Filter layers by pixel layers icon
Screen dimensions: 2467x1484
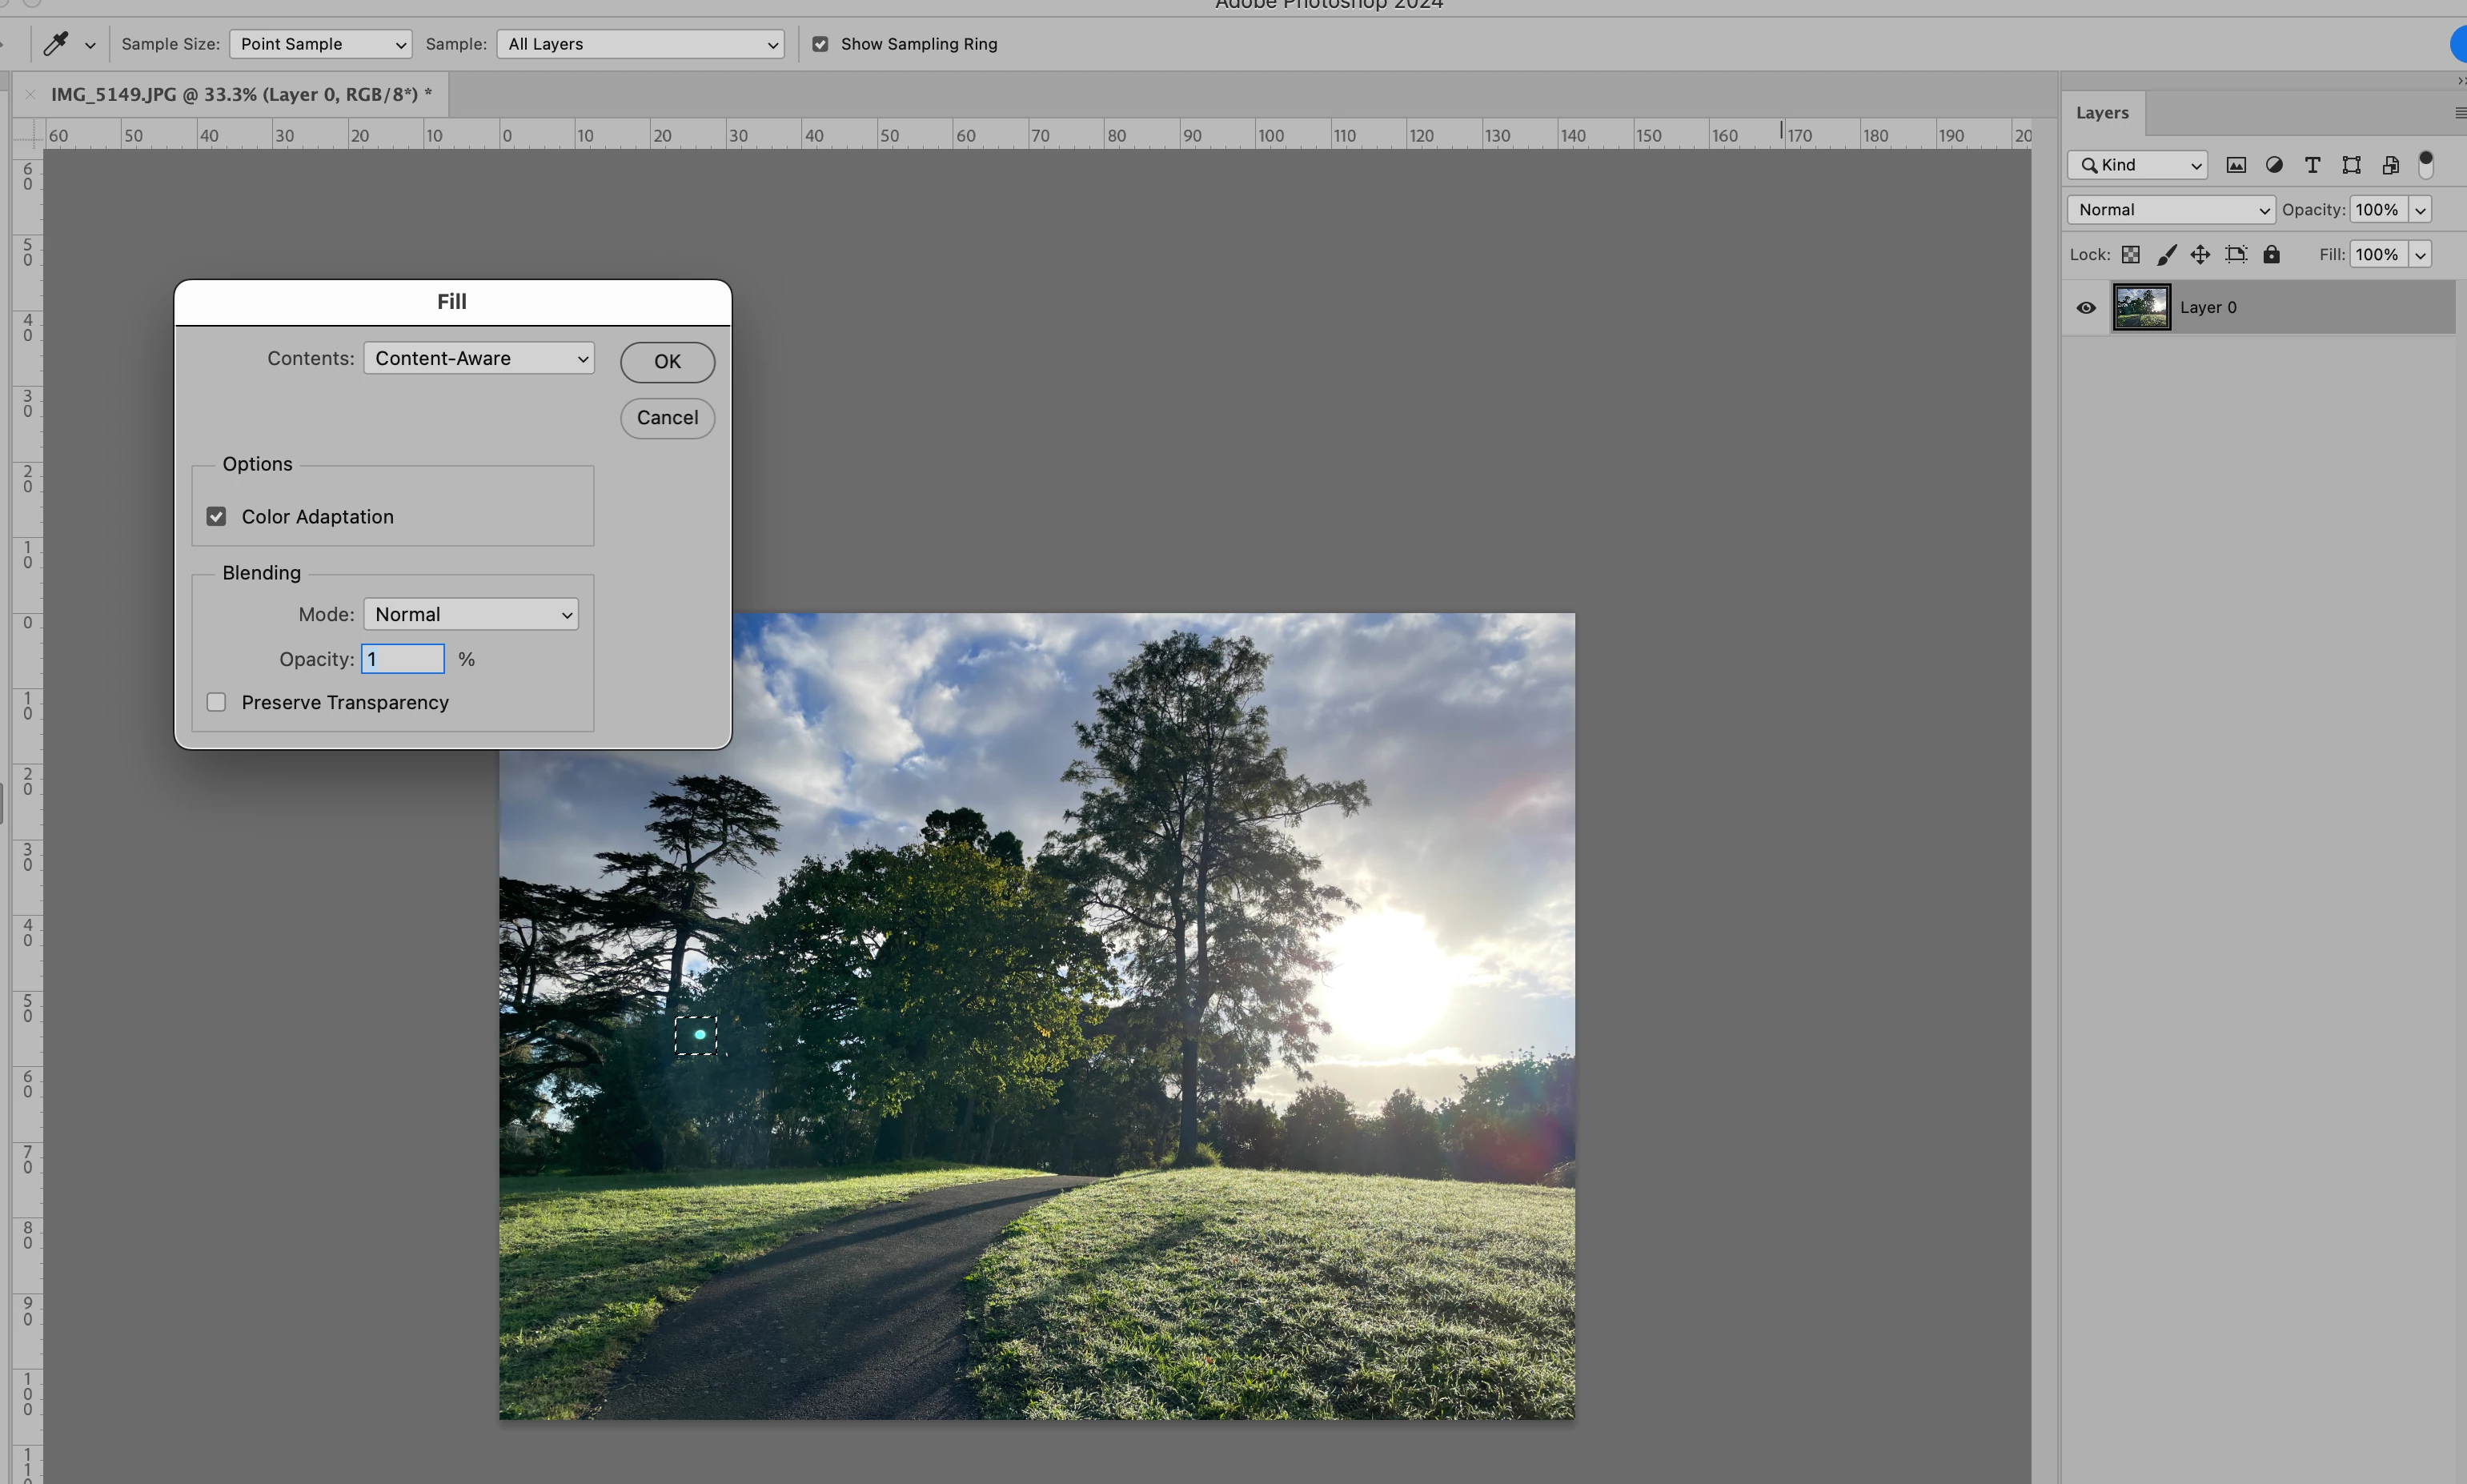point(2236,165)
